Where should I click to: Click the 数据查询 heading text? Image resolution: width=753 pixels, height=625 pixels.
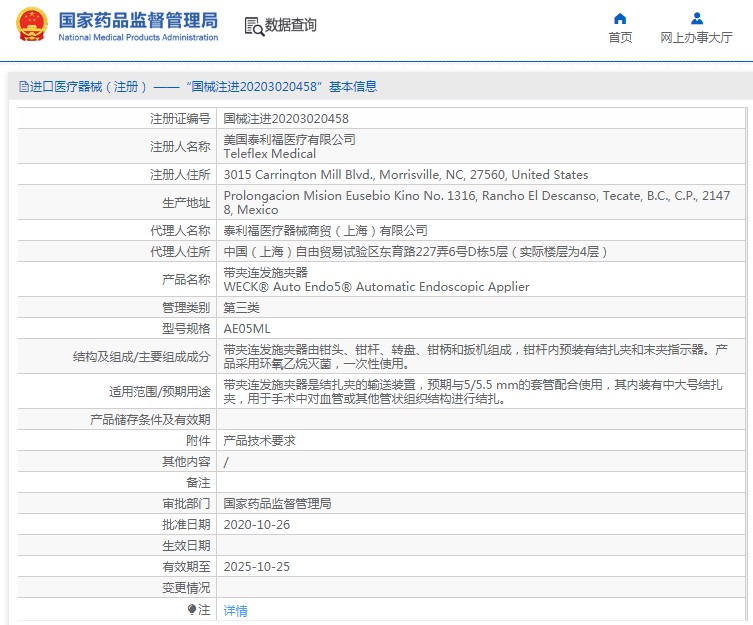coord(291,25)
